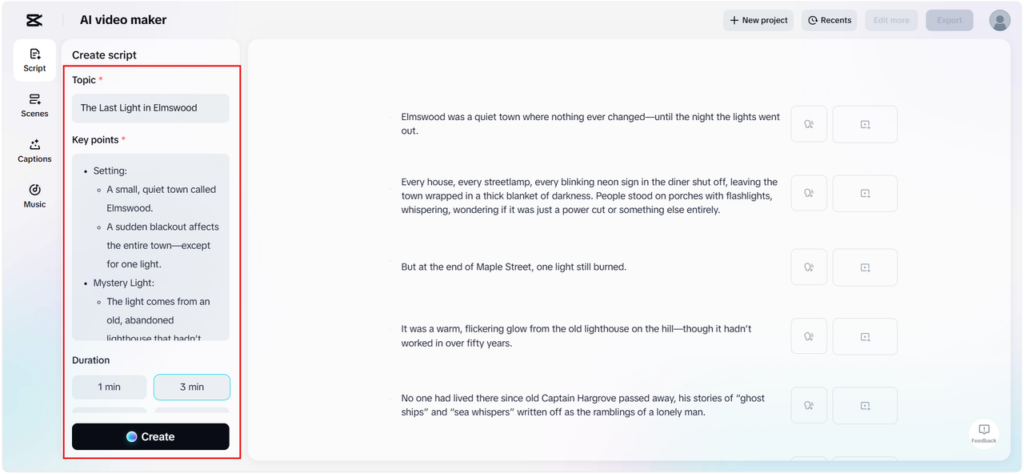Open the Feedback icon
Viewport: 1024px width, 474px height.
[x=984, y=432]
